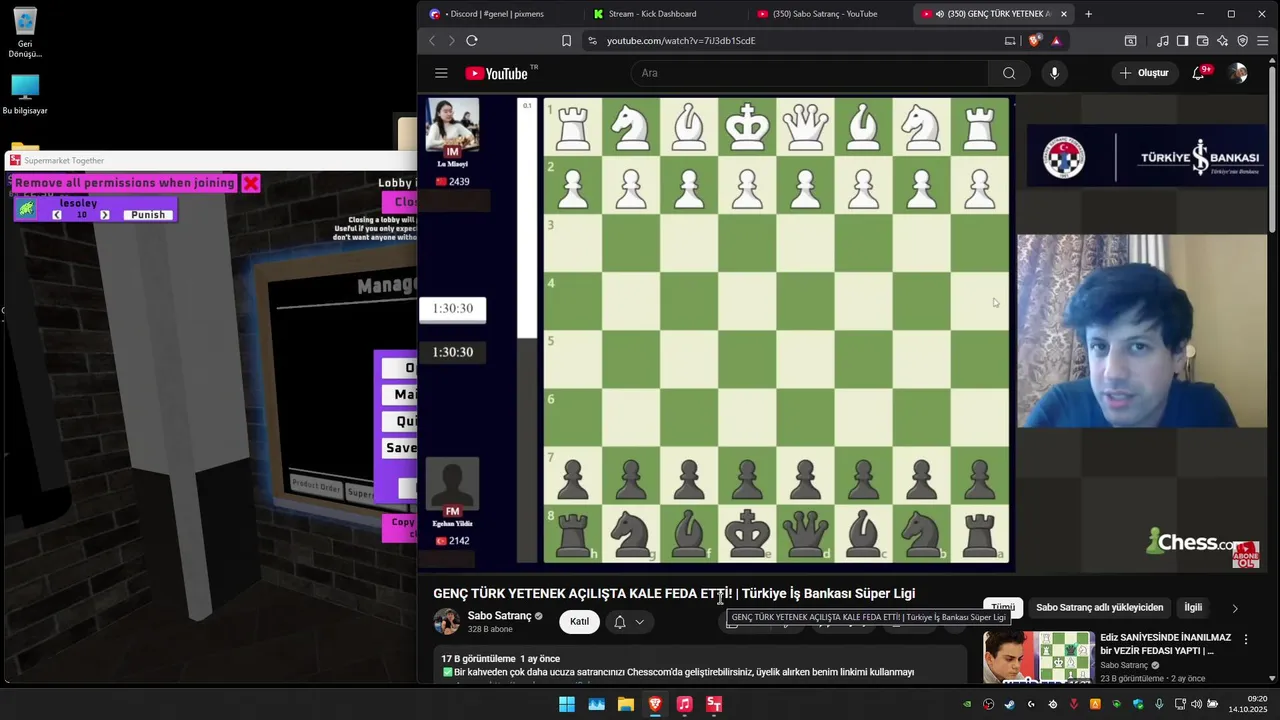
Task: Select the İlgili filter chip
Action: point(1193,607)
